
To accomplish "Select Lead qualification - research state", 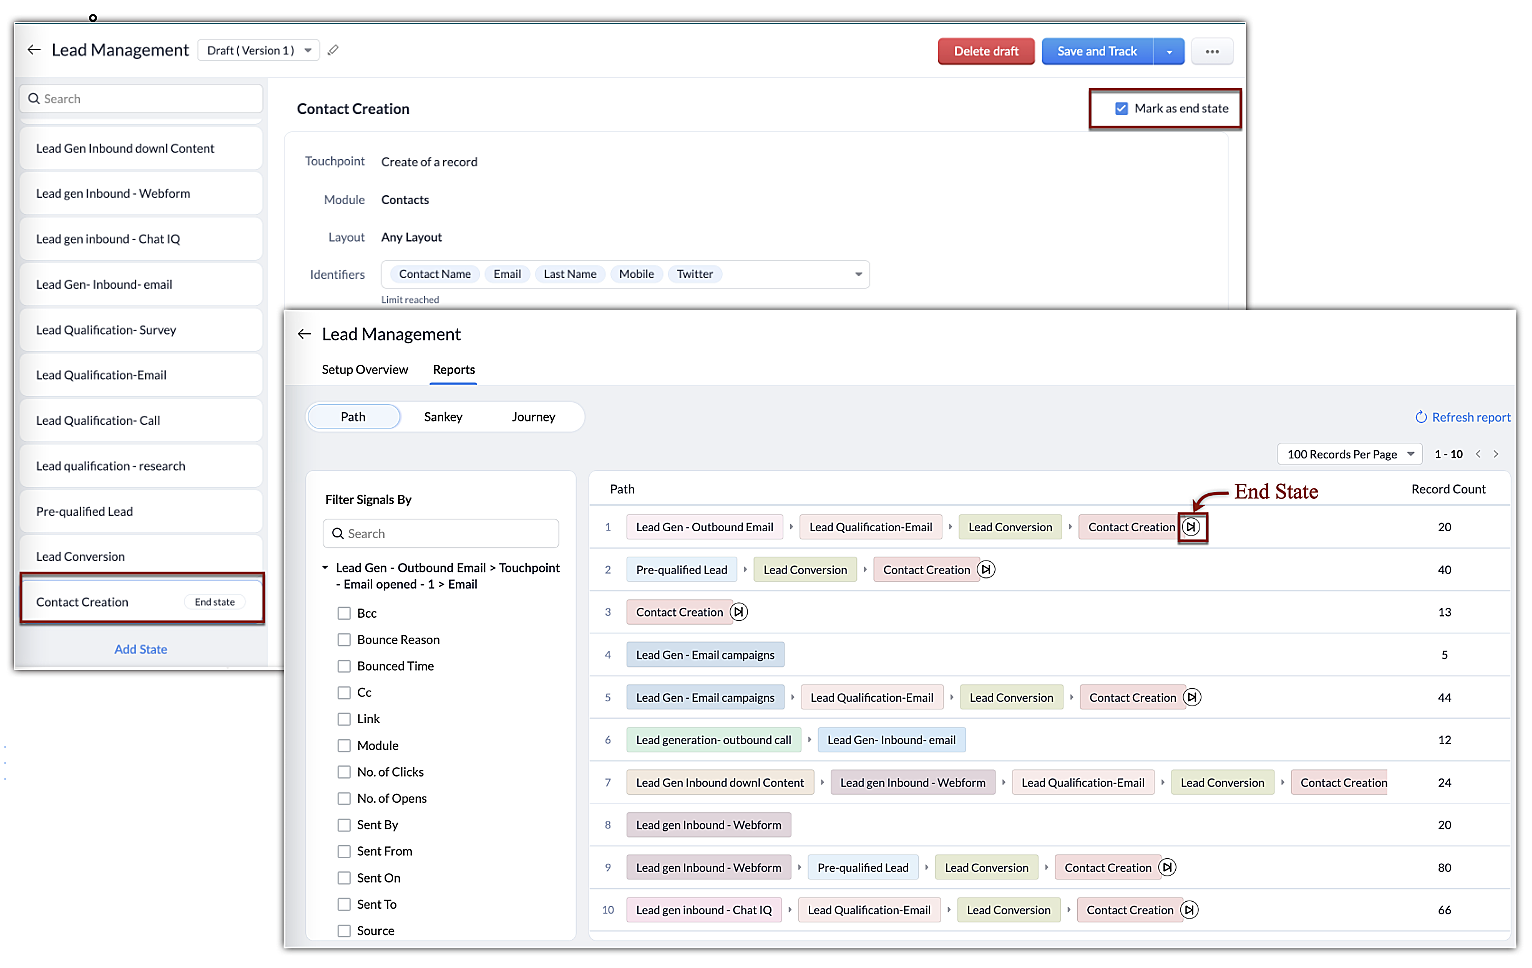I will click(142, 466).
